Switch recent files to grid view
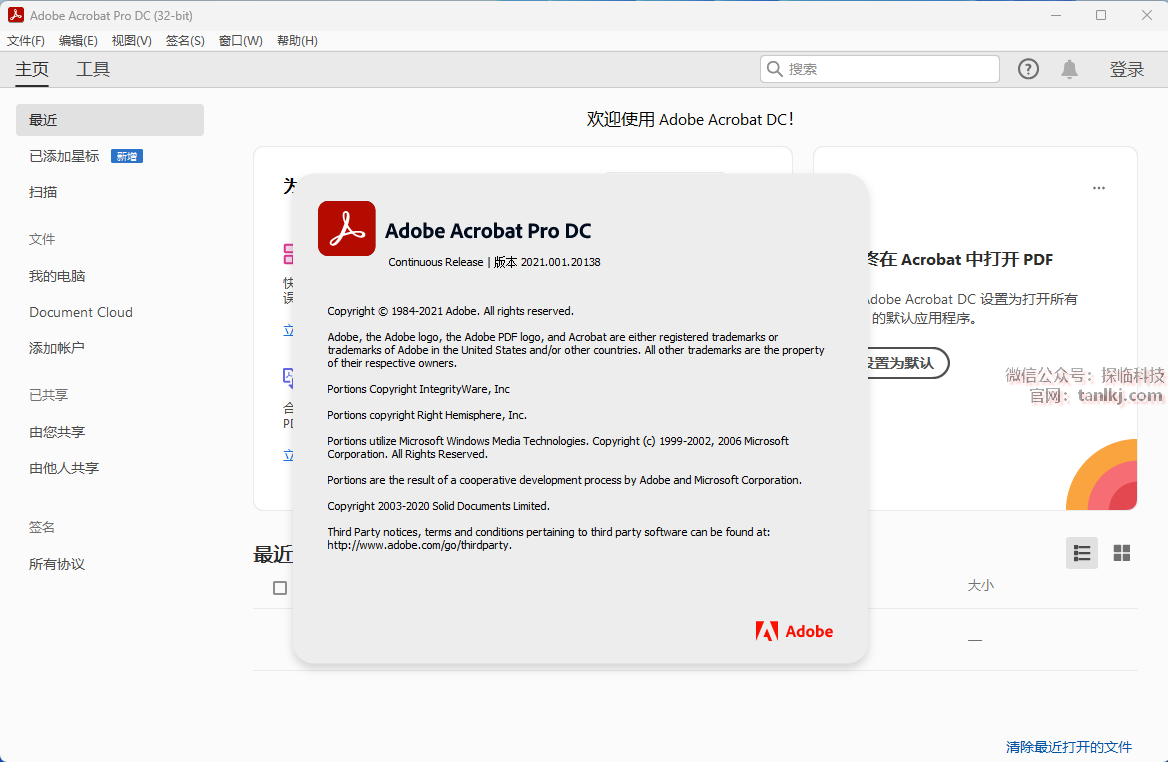 pos(1122,553)
